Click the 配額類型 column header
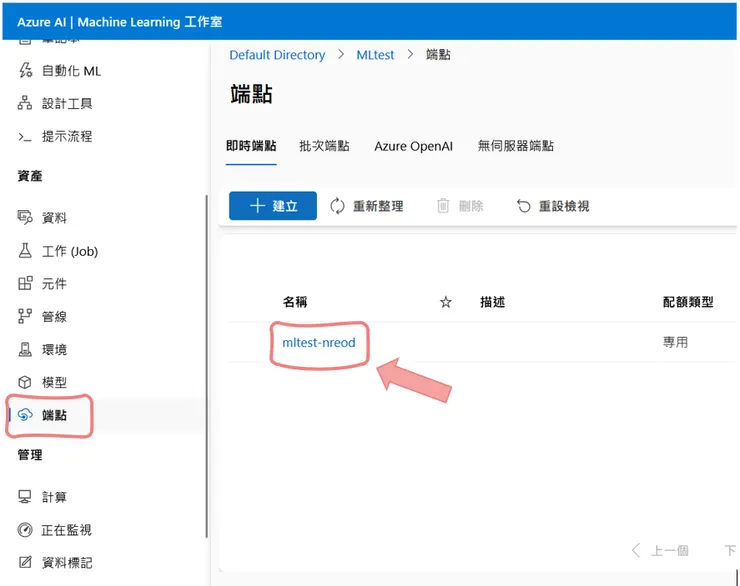 (688, 302)
